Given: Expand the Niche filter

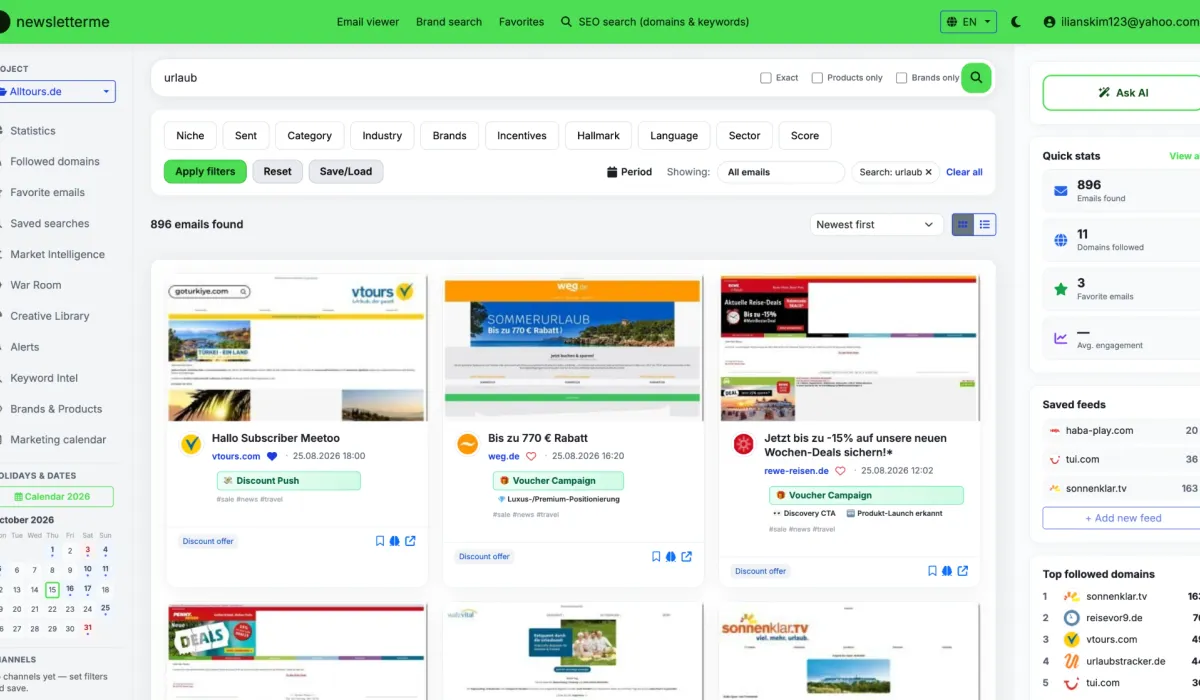Looking at the screenshot, I should [190, 136].
